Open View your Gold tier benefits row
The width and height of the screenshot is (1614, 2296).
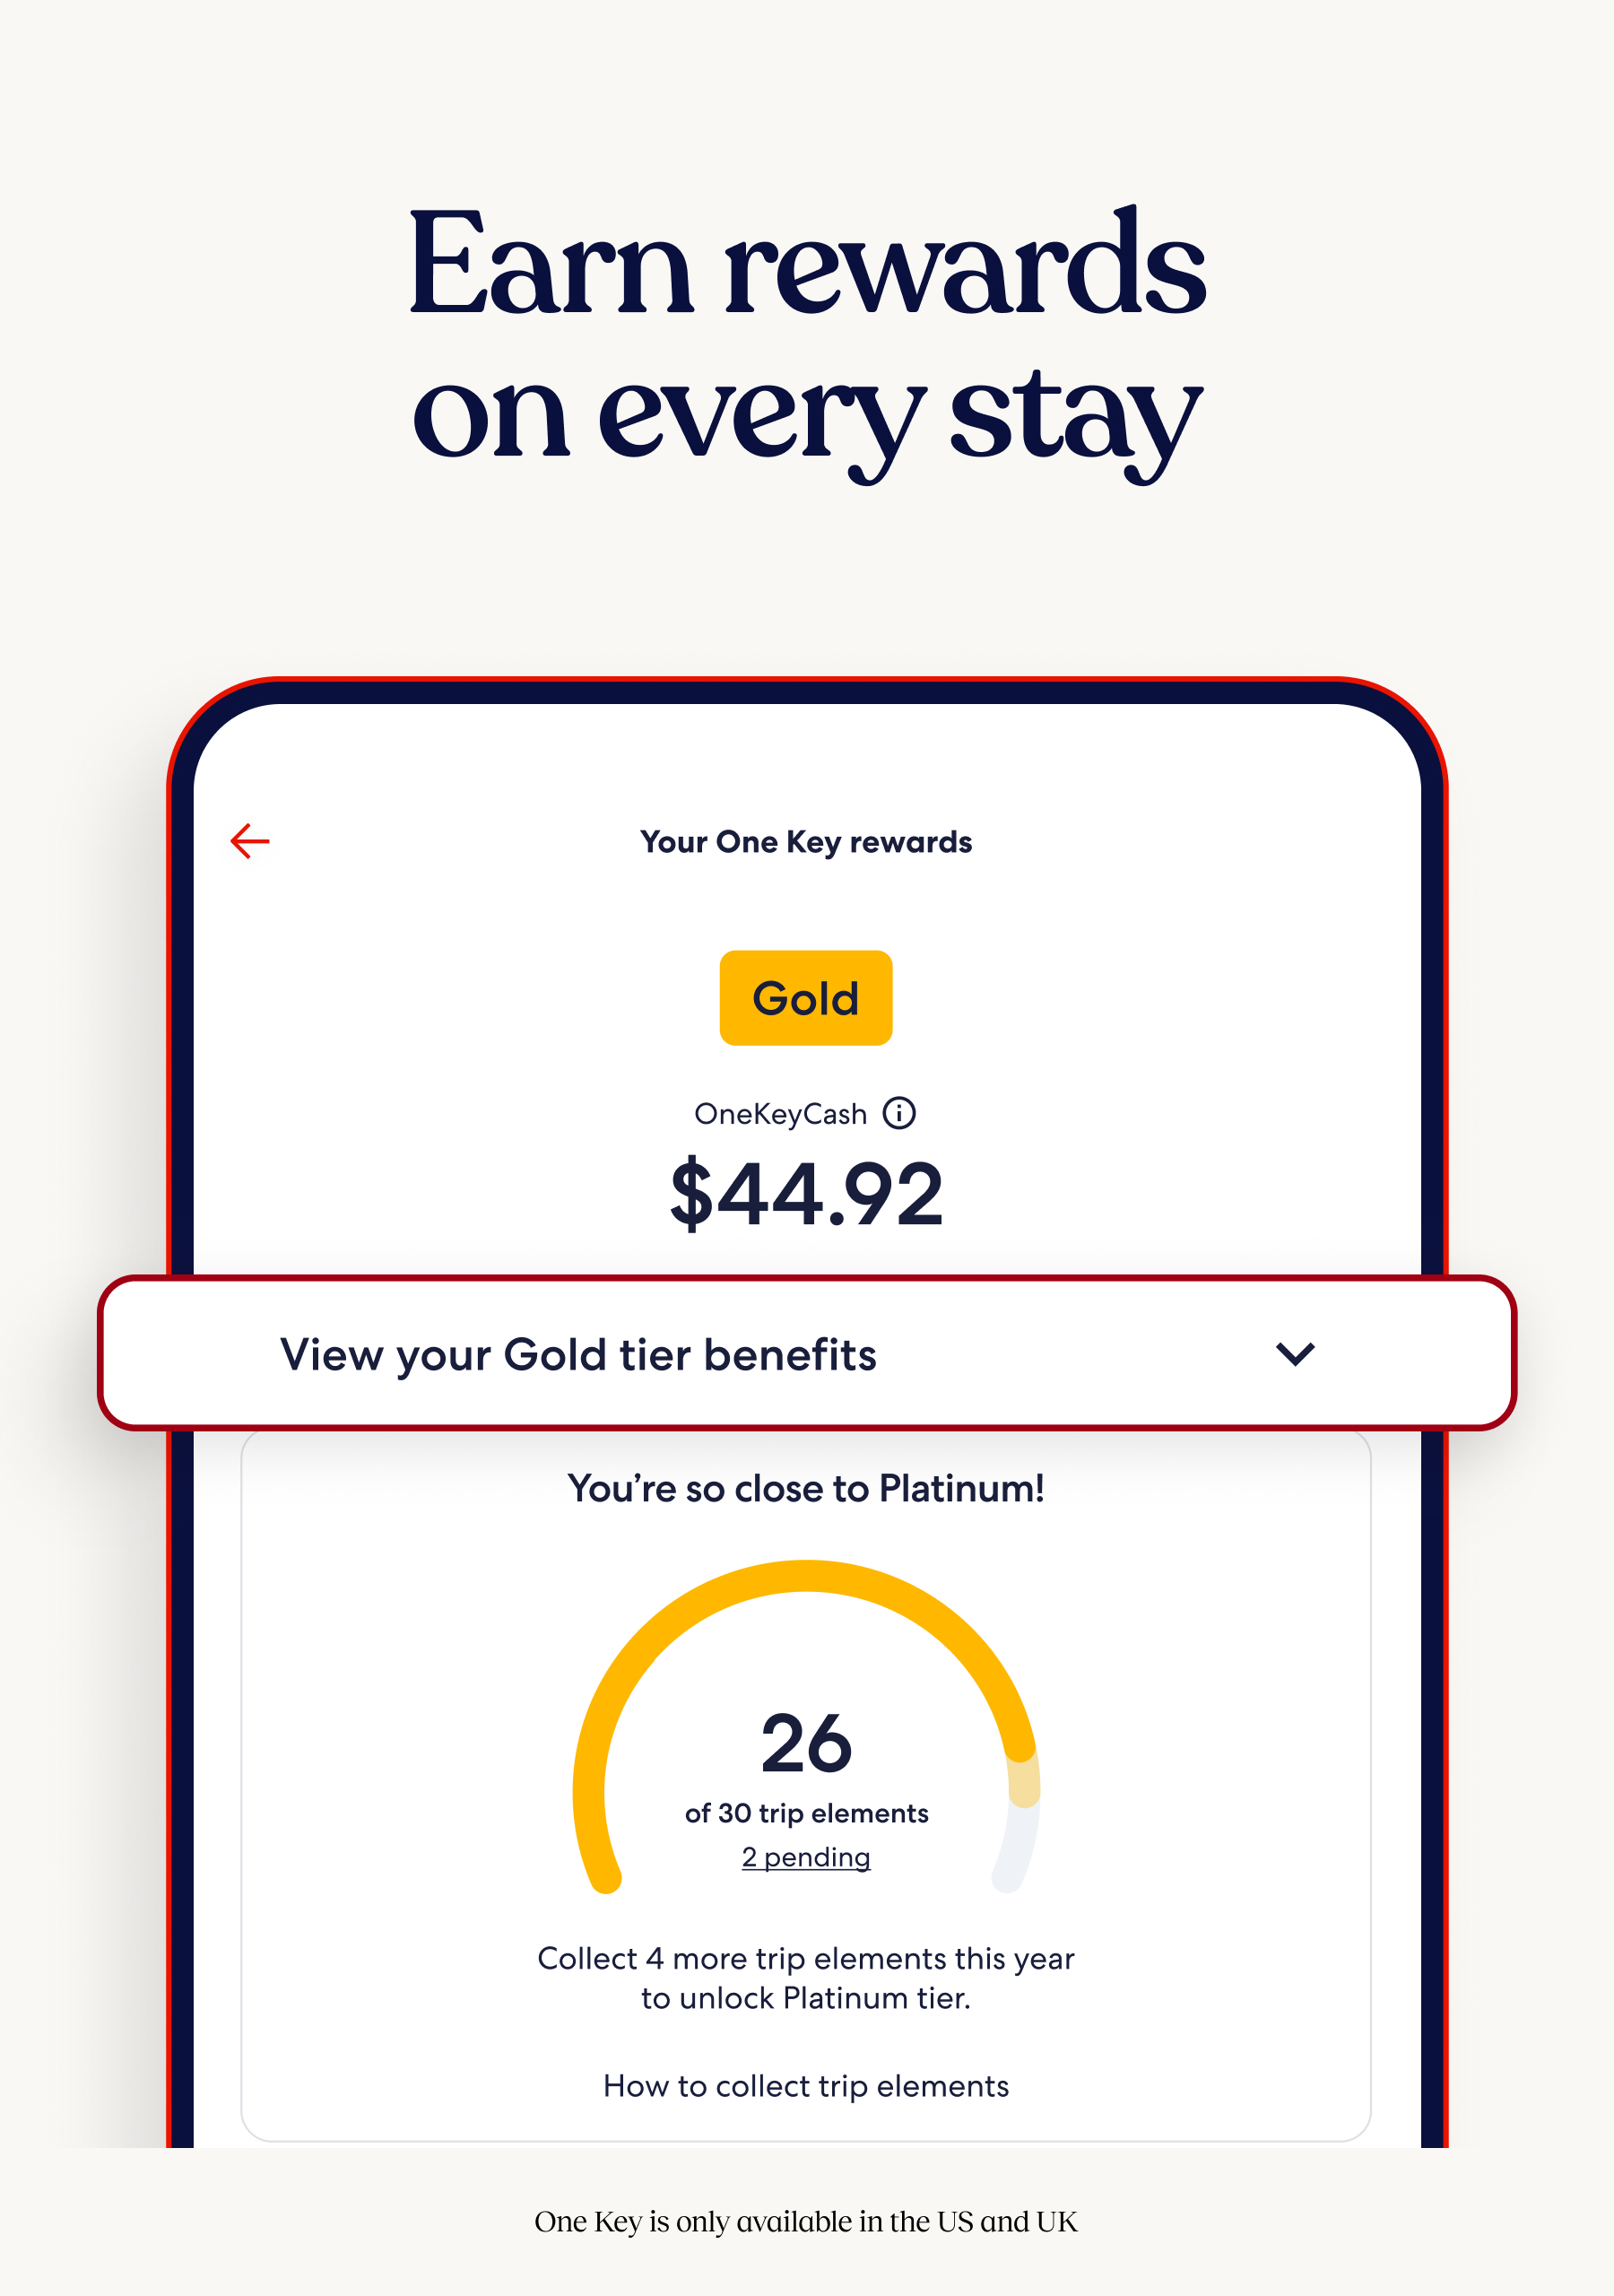tap(807, 1353)
